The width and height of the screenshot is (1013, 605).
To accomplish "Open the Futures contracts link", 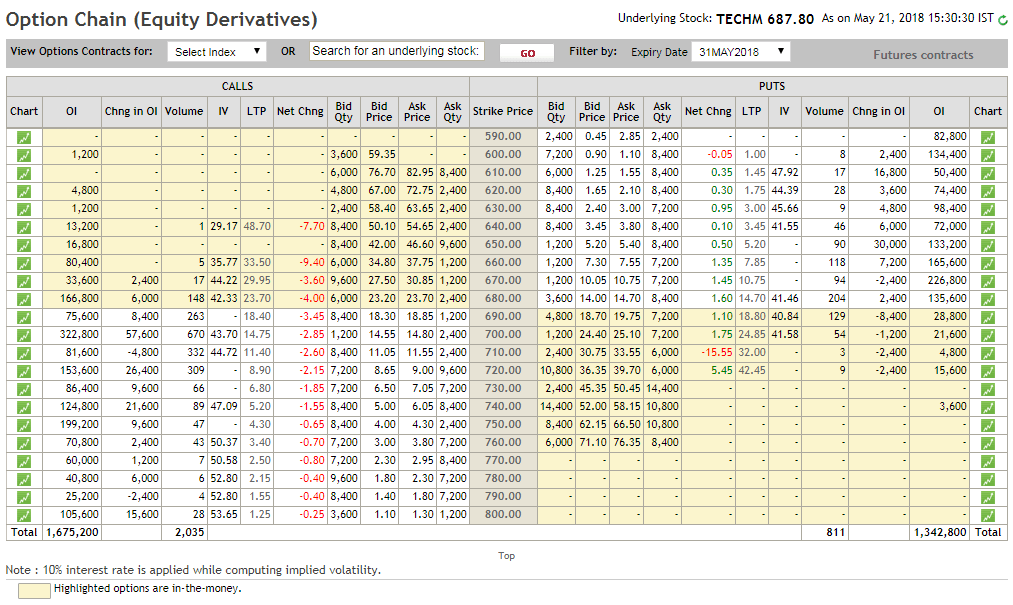I will coord(923,55).
